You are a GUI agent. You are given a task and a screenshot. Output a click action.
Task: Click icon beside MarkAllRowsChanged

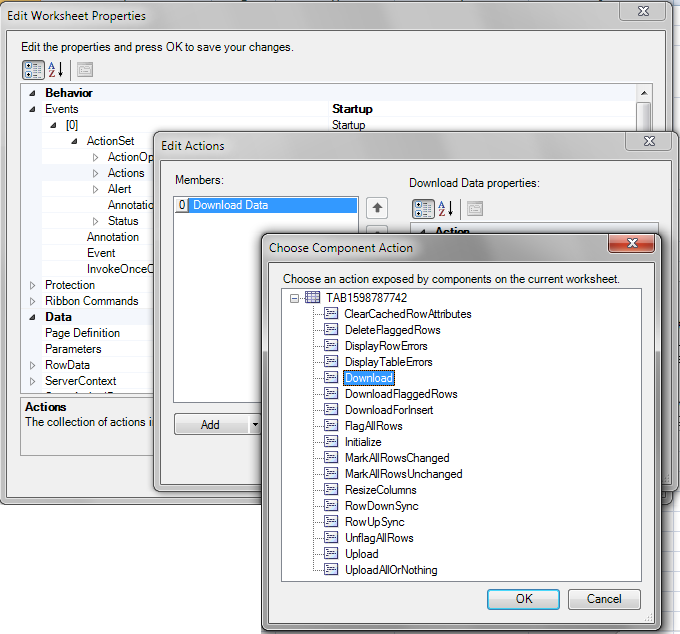(331, 458)
